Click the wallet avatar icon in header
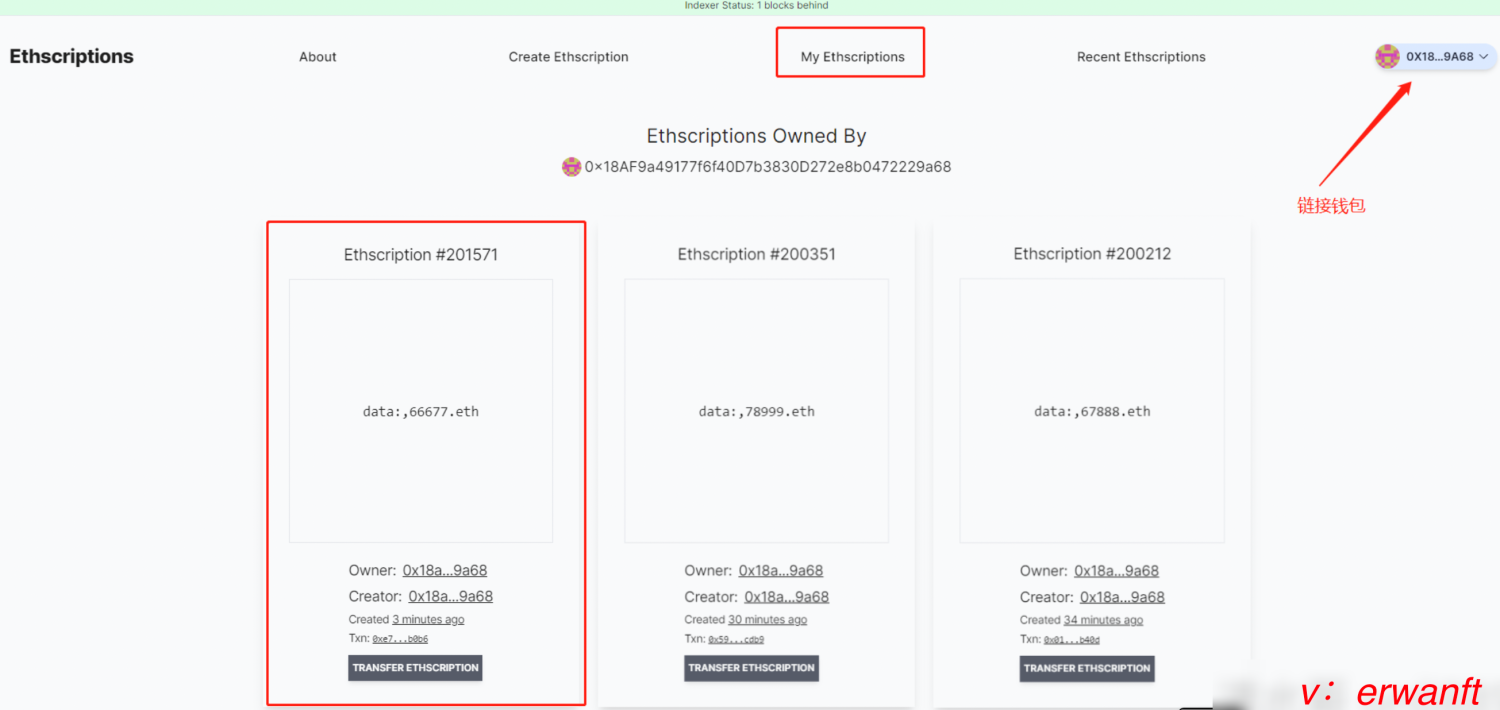 tap(1387, 57)
